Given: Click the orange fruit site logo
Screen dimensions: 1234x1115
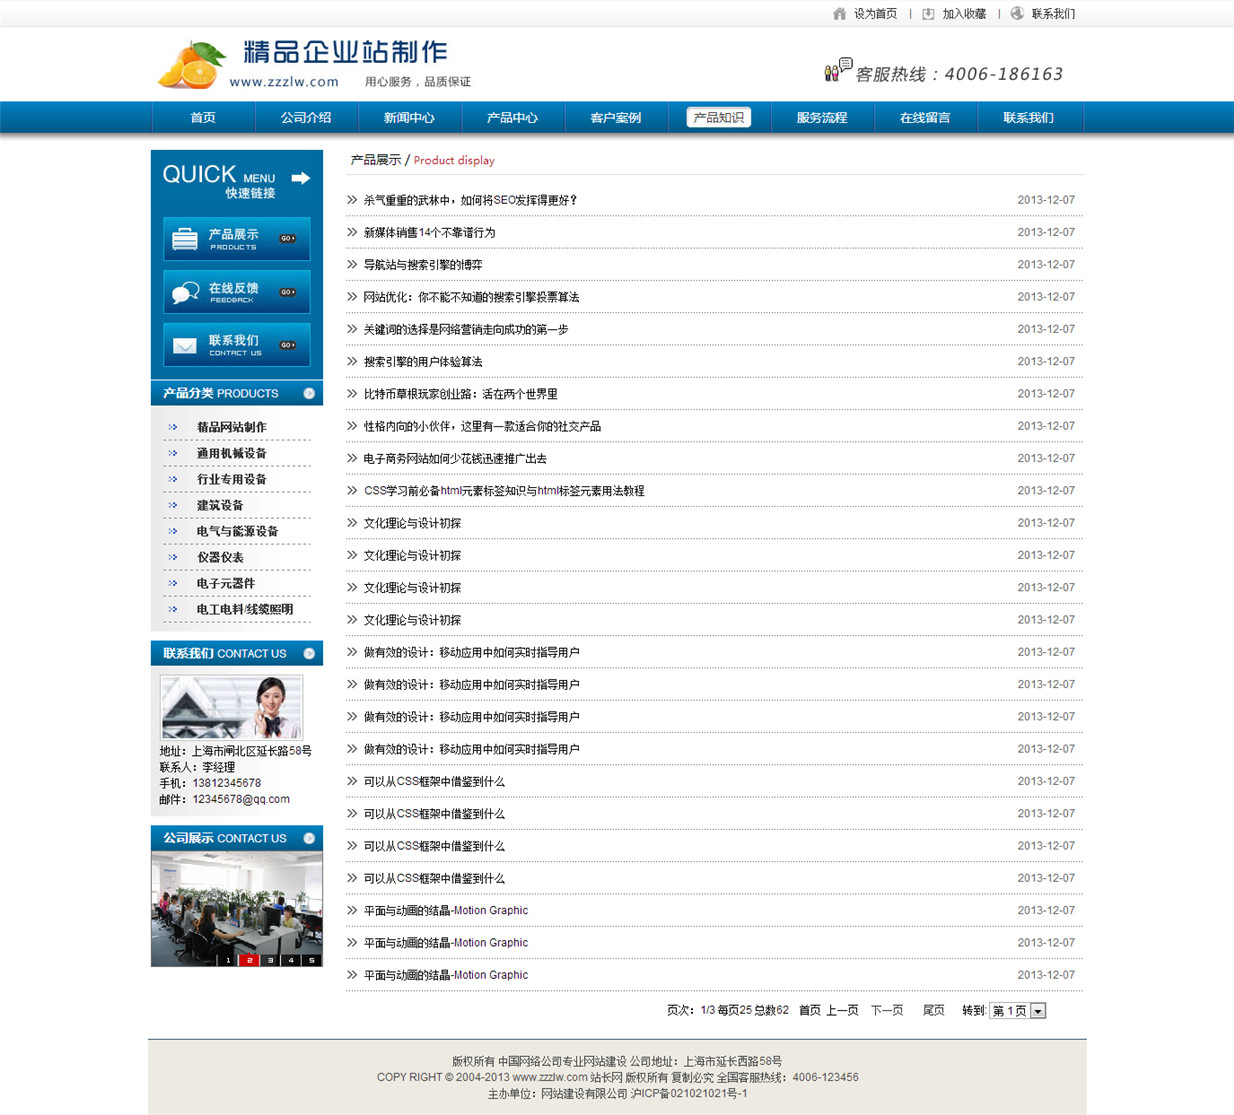Looking at the screenshot, I should (x=190, y=65).
